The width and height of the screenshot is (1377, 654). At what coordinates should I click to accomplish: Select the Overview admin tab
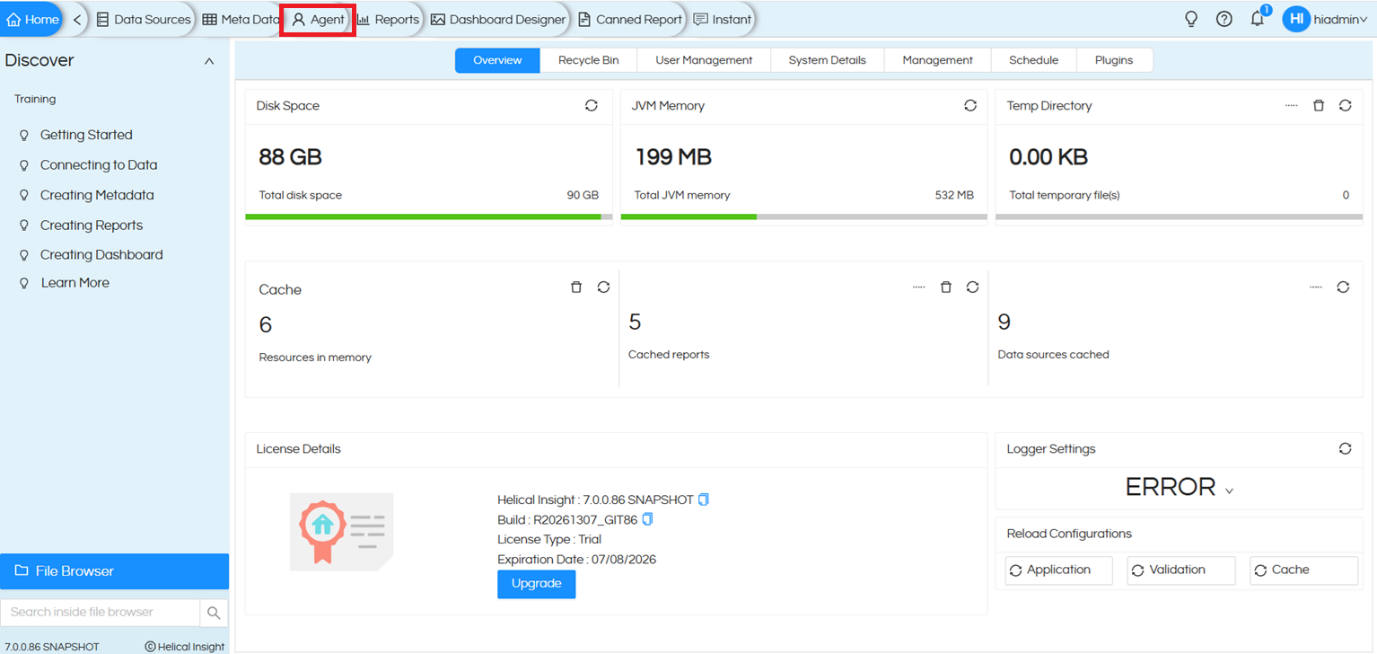click(x=497, y=60)
